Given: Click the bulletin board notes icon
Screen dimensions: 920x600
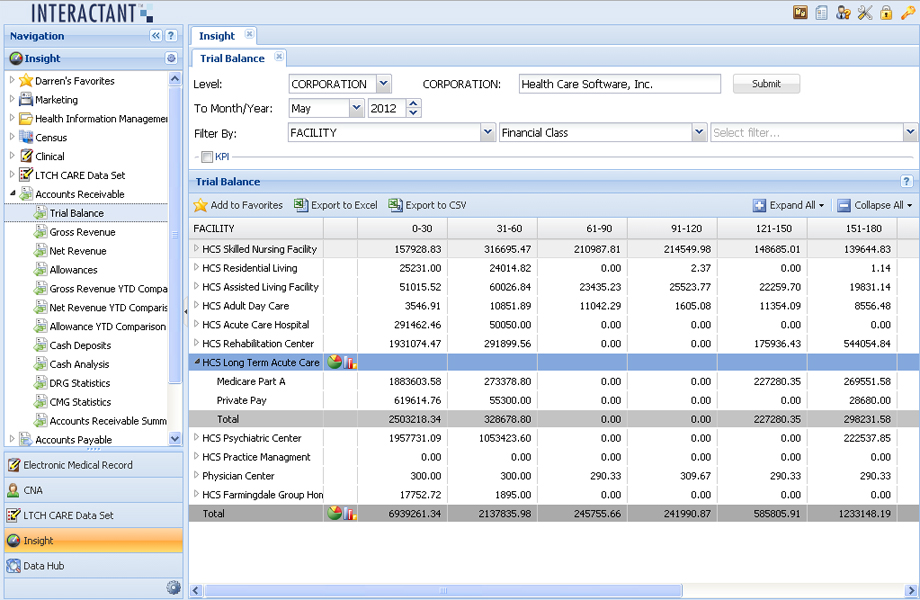Looking at the screenshot, I should pos(800,13).
